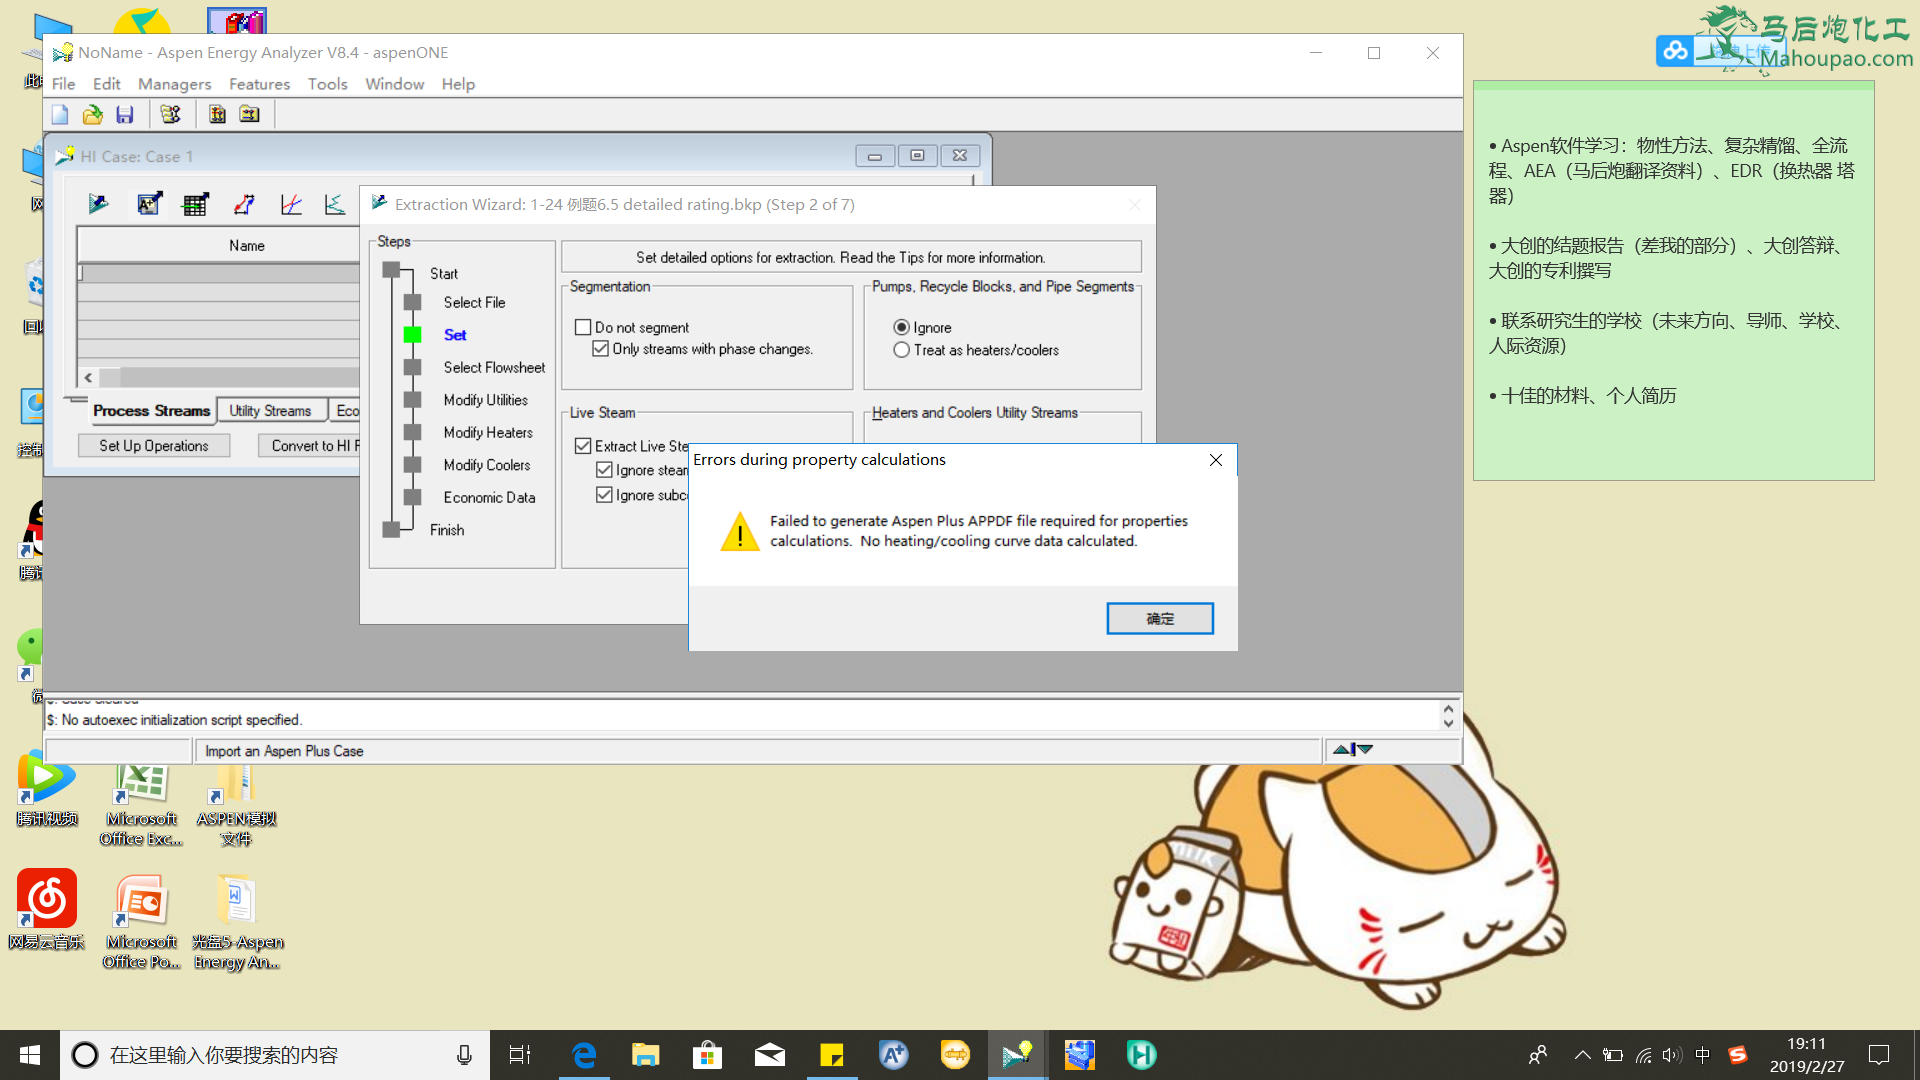
Task: Click the left scroll arrow in stream table
Action: click(x=89, y=378)
